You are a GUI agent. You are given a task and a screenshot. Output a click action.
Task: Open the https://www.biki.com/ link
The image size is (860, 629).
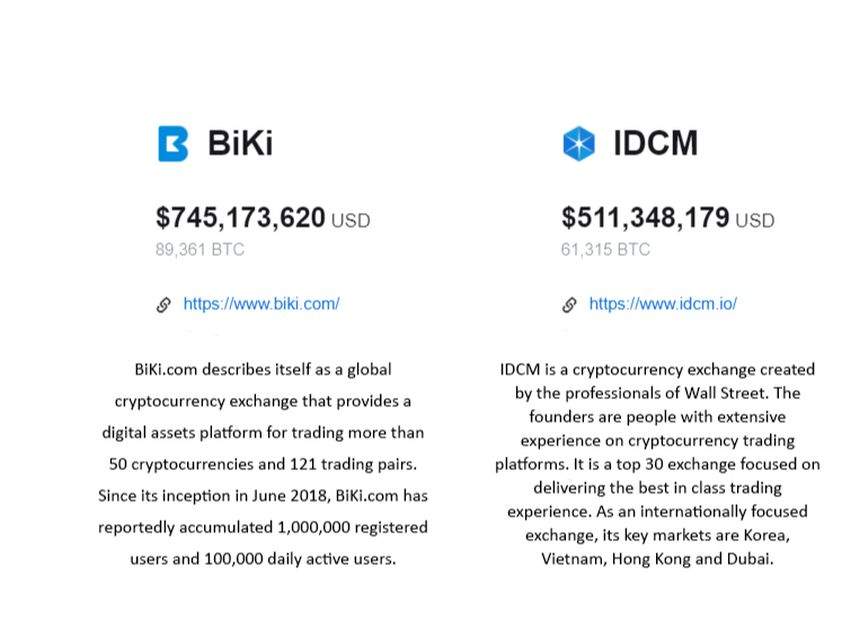pos(261,303)
